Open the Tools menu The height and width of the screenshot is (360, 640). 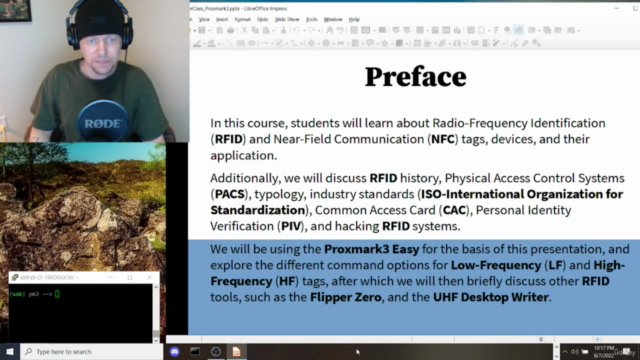tap(311, 19)
